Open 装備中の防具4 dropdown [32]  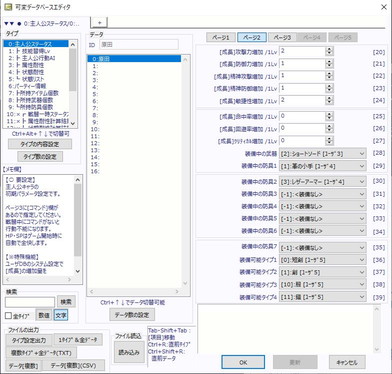coord(322,206)
